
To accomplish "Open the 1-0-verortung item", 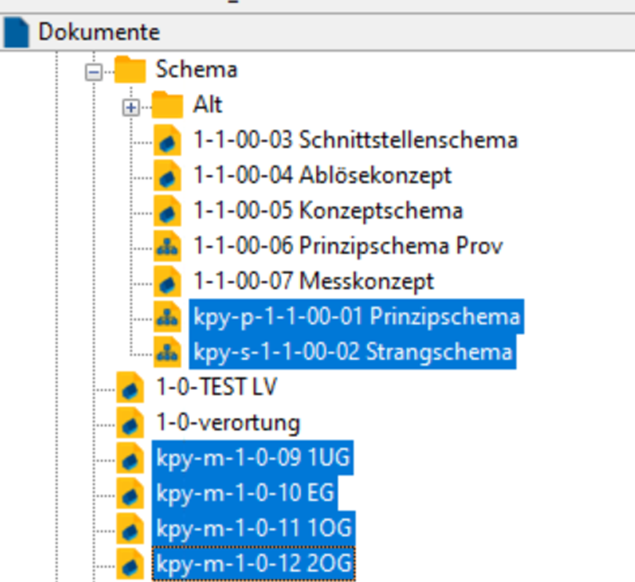I will [228, 423].
